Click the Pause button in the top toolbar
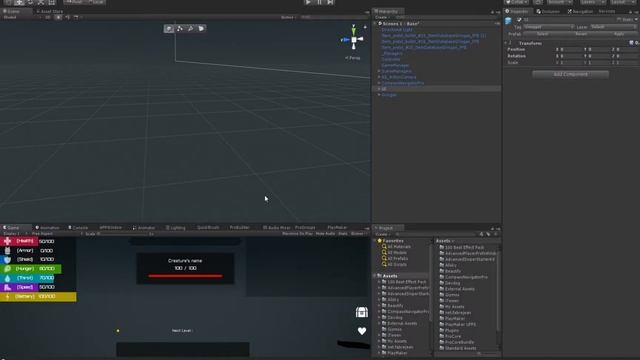 pos(320,2)
